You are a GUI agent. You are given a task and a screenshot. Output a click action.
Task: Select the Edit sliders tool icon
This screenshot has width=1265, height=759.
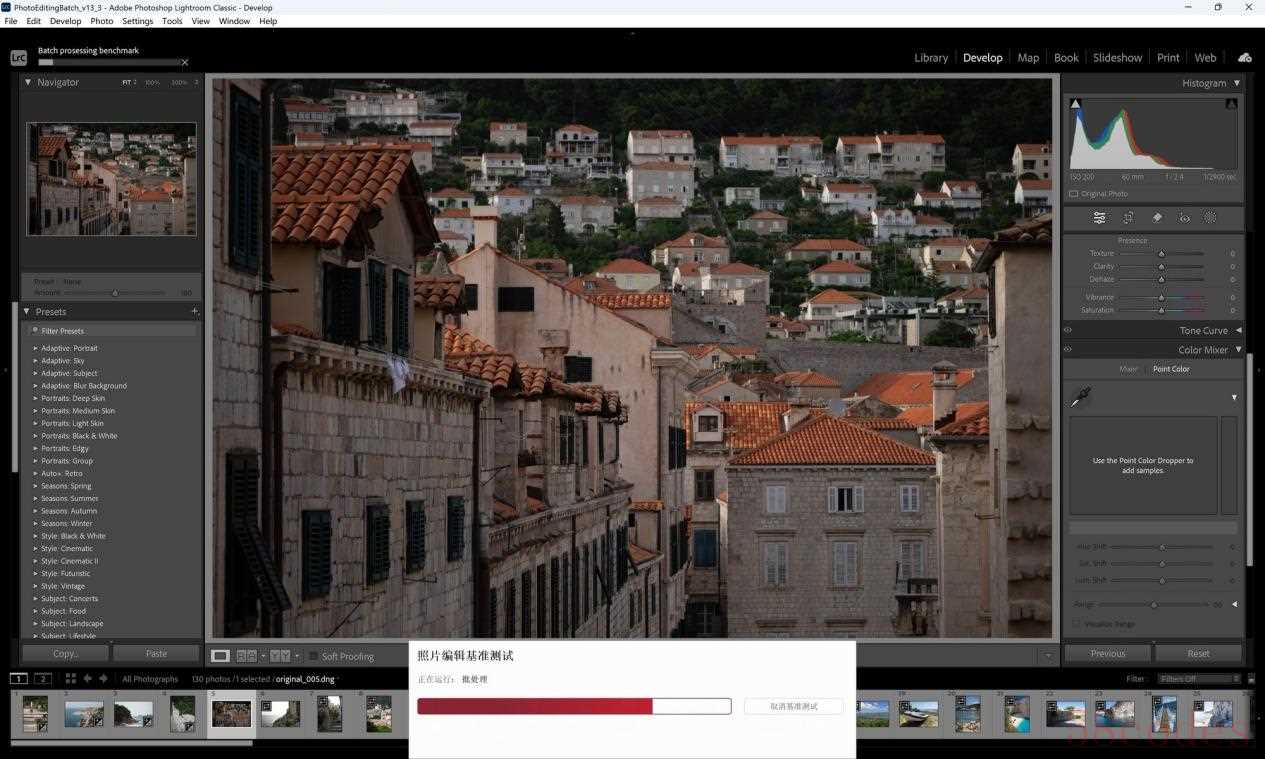pyautogui.click(x=1099, y=218)
